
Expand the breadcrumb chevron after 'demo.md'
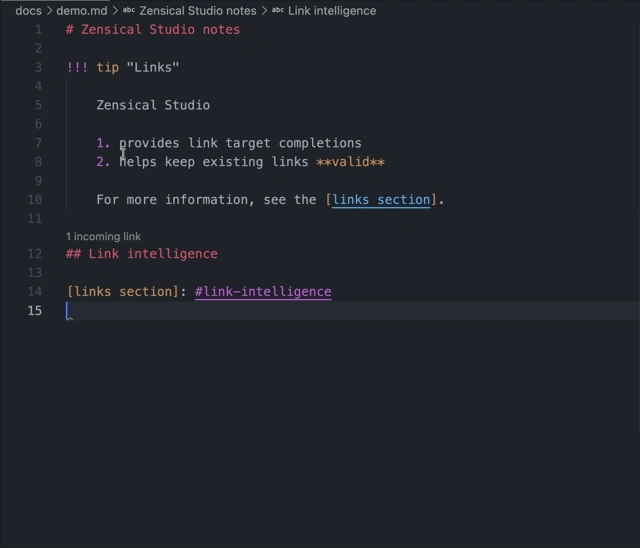pyautogui.click(x=115, y=11)
